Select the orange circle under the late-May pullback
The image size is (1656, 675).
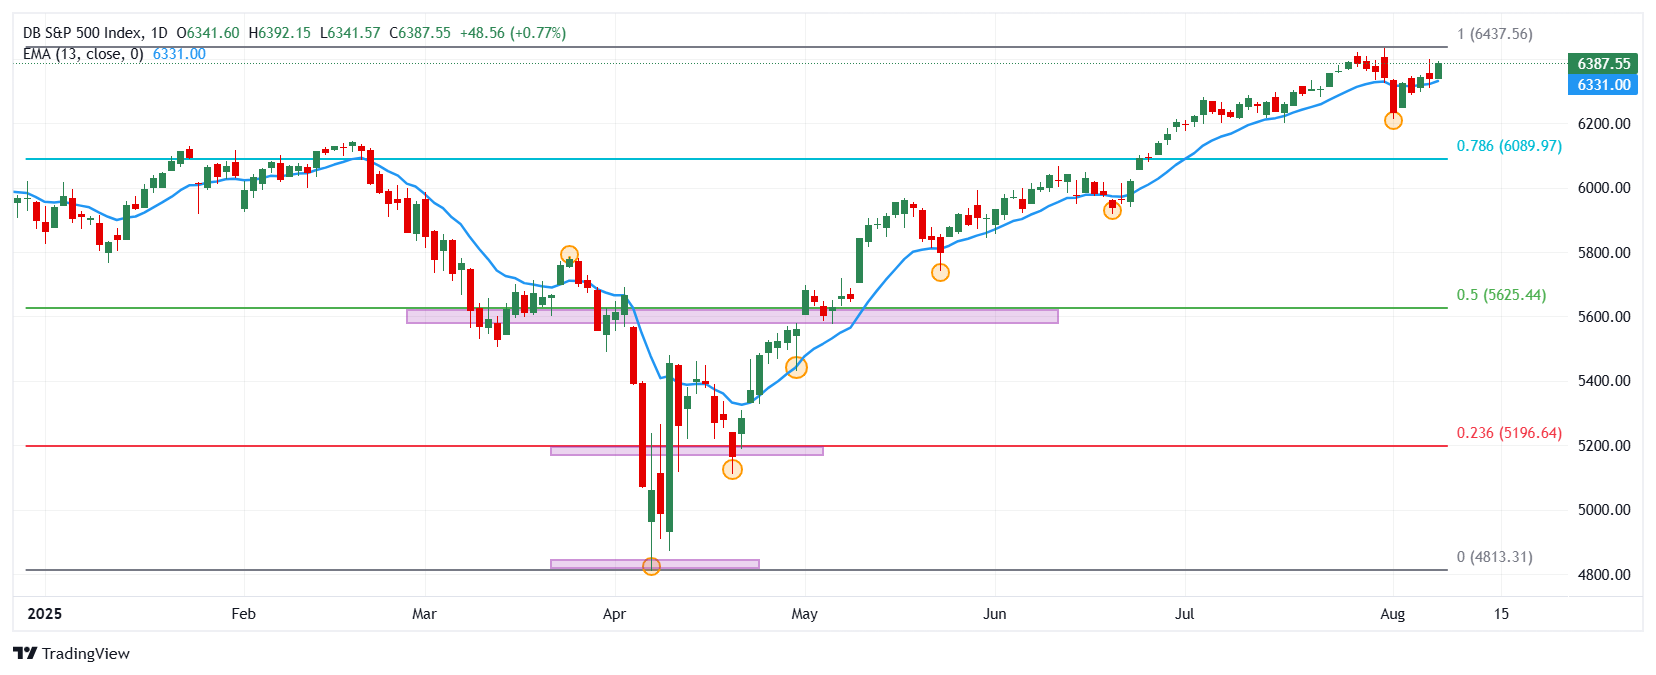(x=940, y=272)
